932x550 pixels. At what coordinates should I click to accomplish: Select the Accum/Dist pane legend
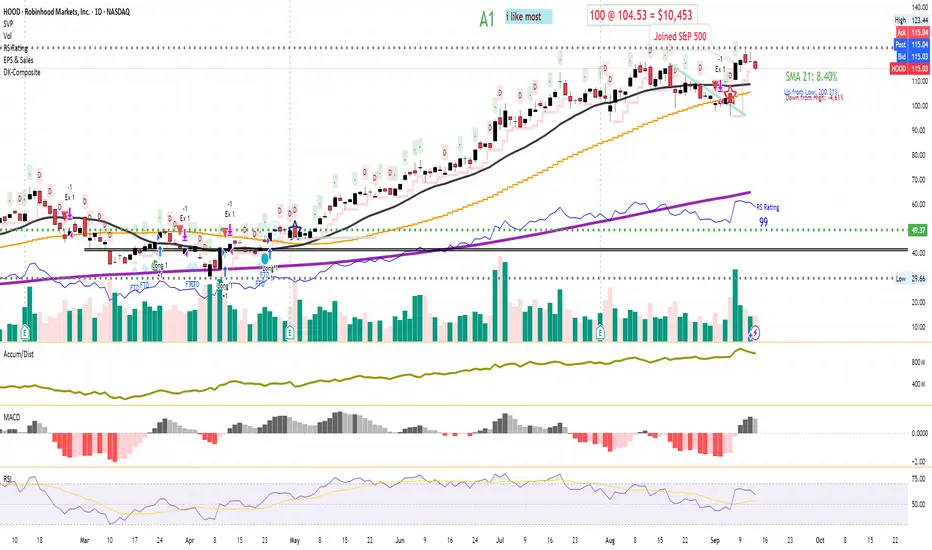click(x=18, y=354)
